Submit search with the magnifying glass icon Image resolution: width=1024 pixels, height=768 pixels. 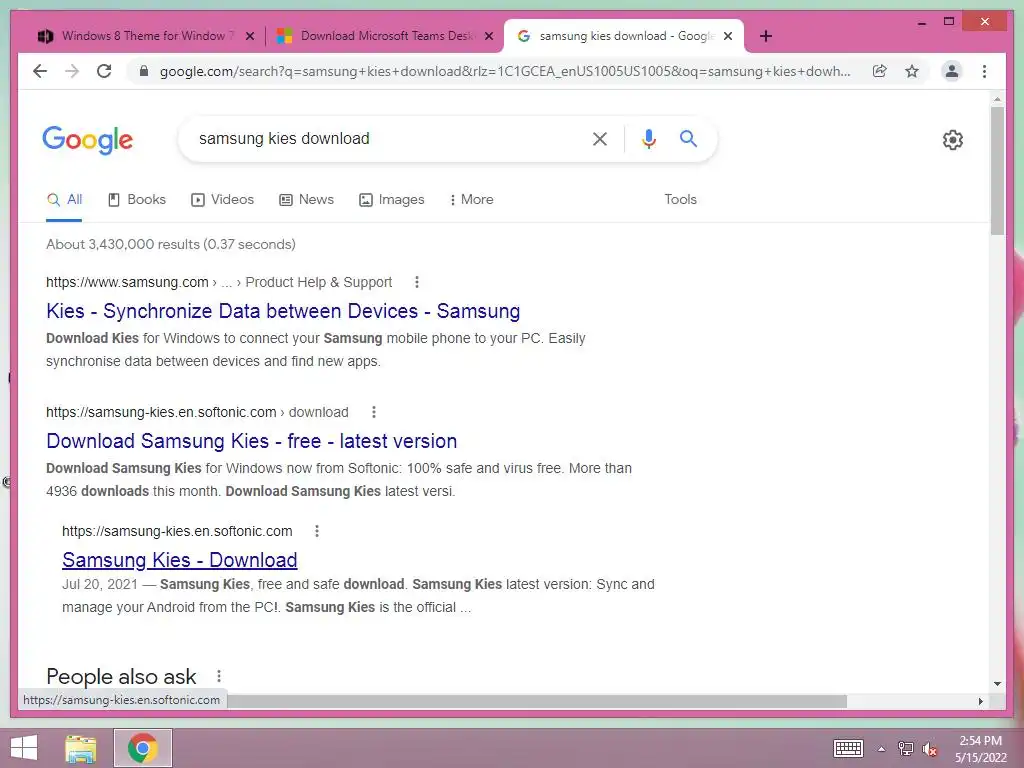pyautogui.click(x=688, y=138)
